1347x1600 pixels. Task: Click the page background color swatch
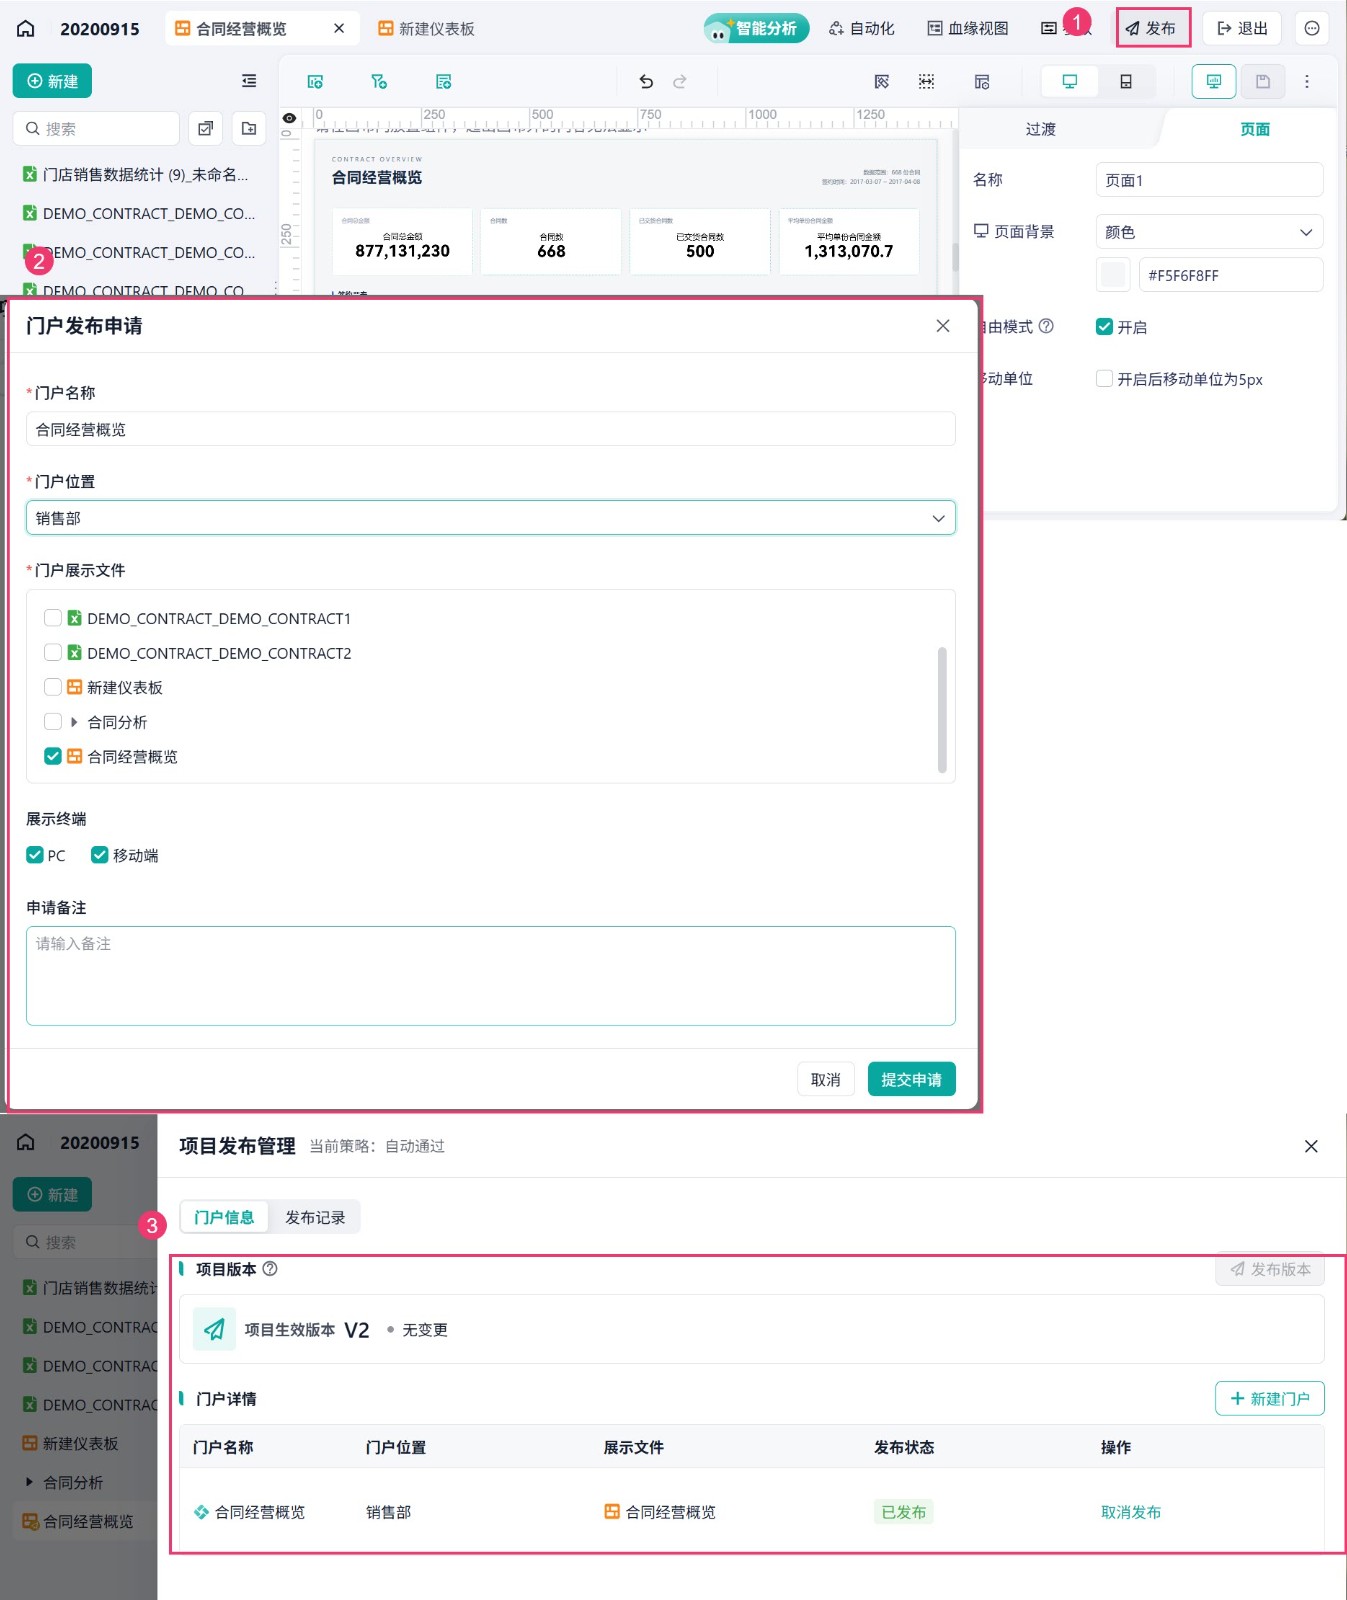click(1113, 275)
